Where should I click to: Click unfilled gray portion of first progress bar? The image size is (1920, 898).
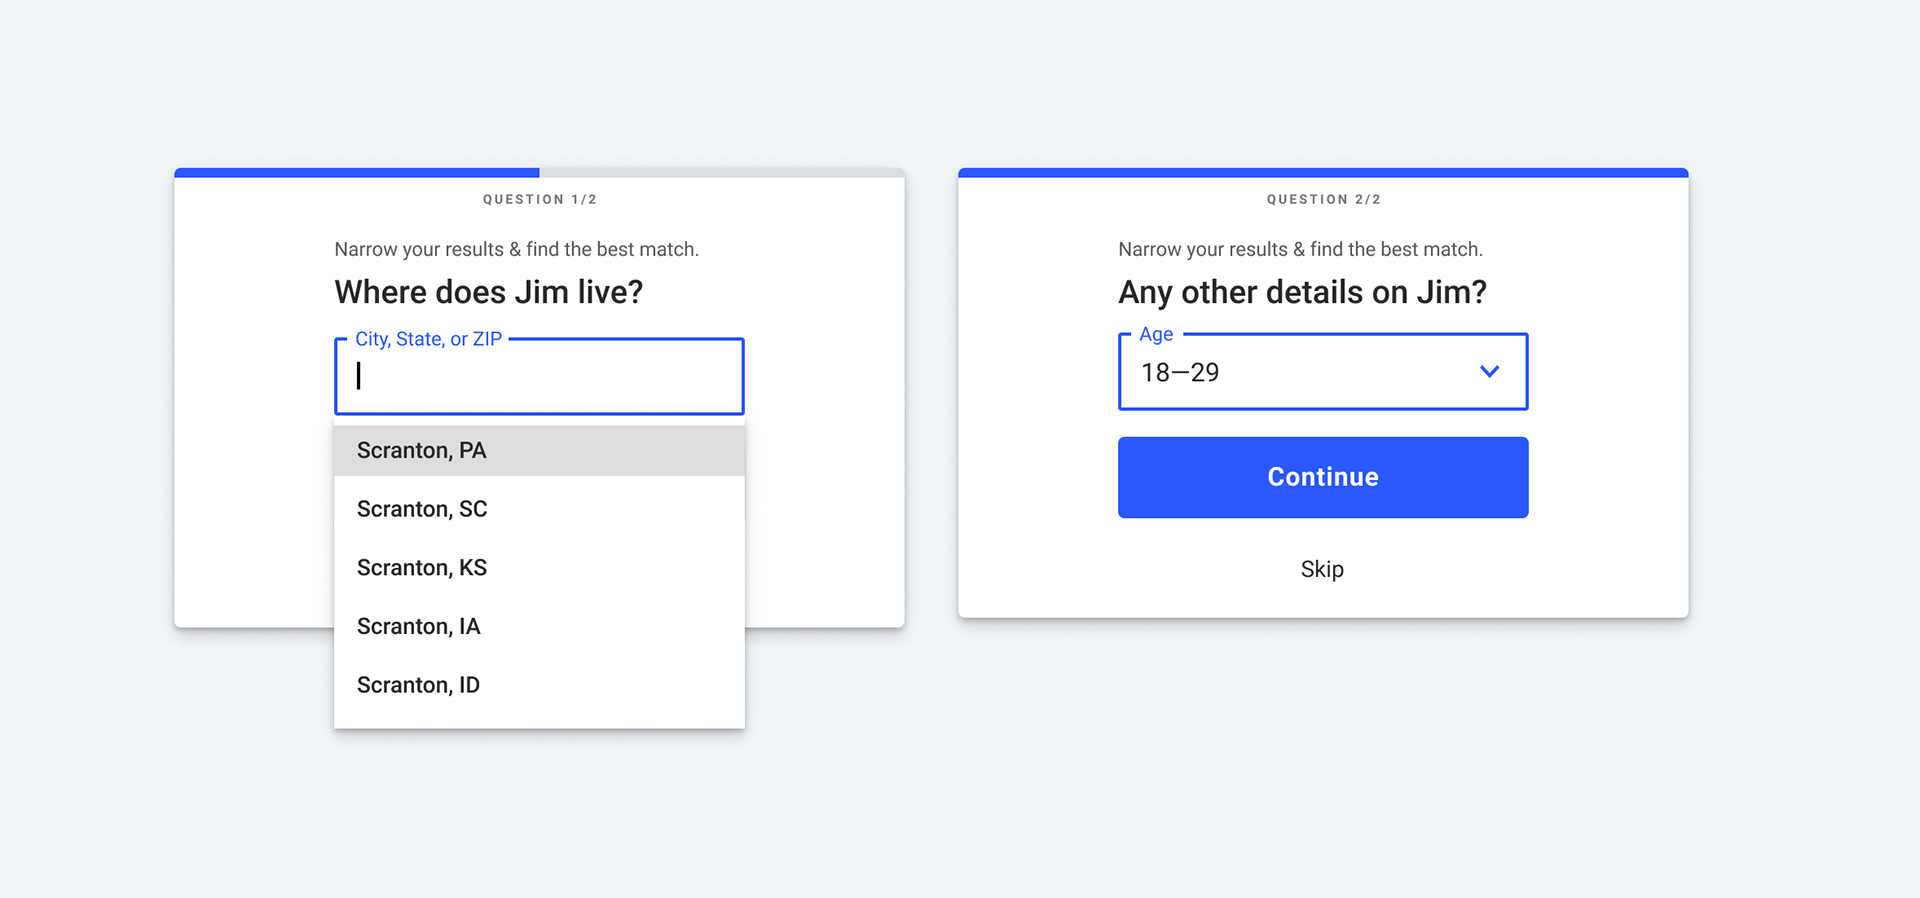(722, 173)
